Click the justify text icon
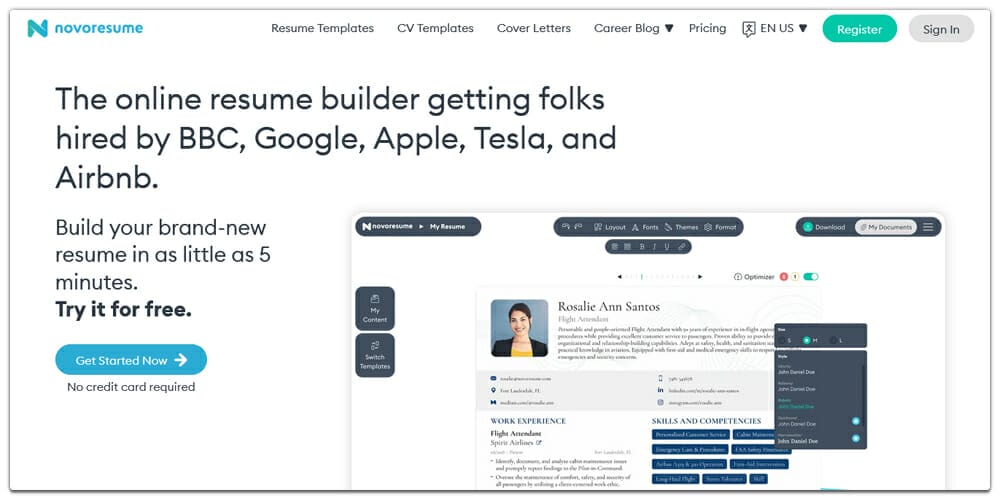Screen dimensions: 1000x500 pos(628,246)
